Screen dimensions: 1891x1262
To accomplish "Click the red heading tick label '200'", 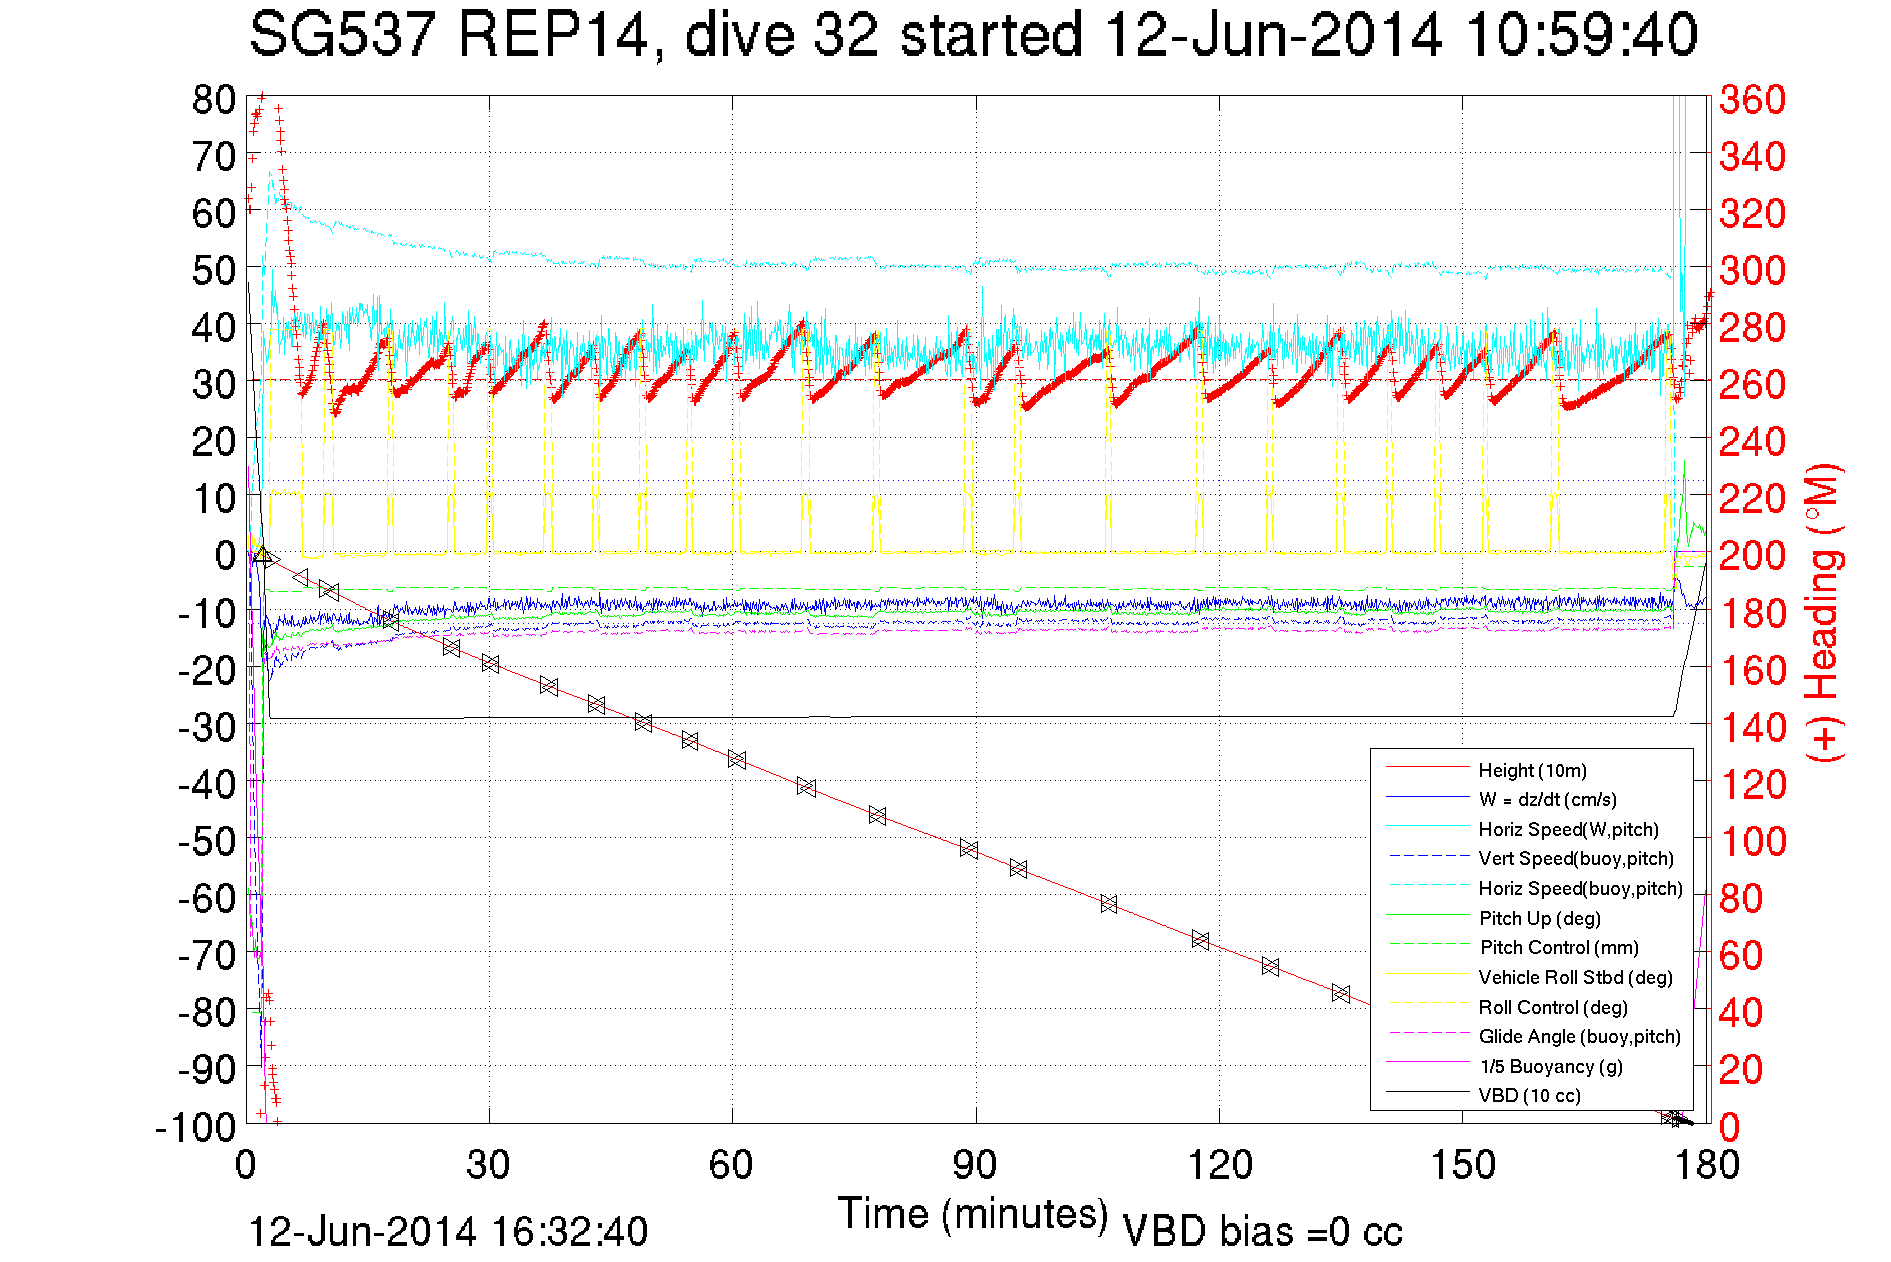I will tap(1752, 556).
